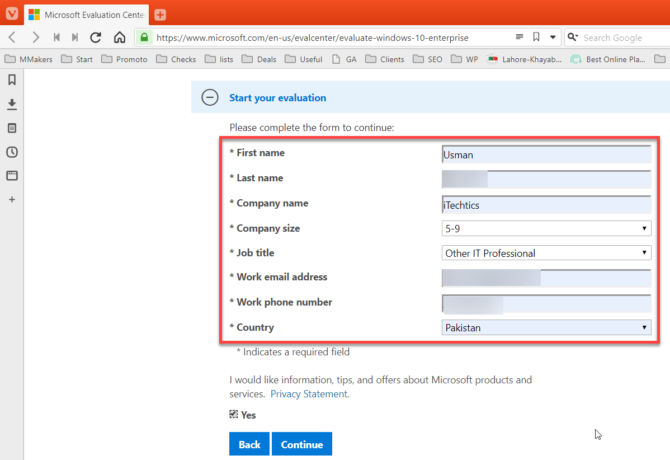The height and width of the screenshot is (460, 670).
Task: Open the Start bookmarks folder
Action: point(77,59)
